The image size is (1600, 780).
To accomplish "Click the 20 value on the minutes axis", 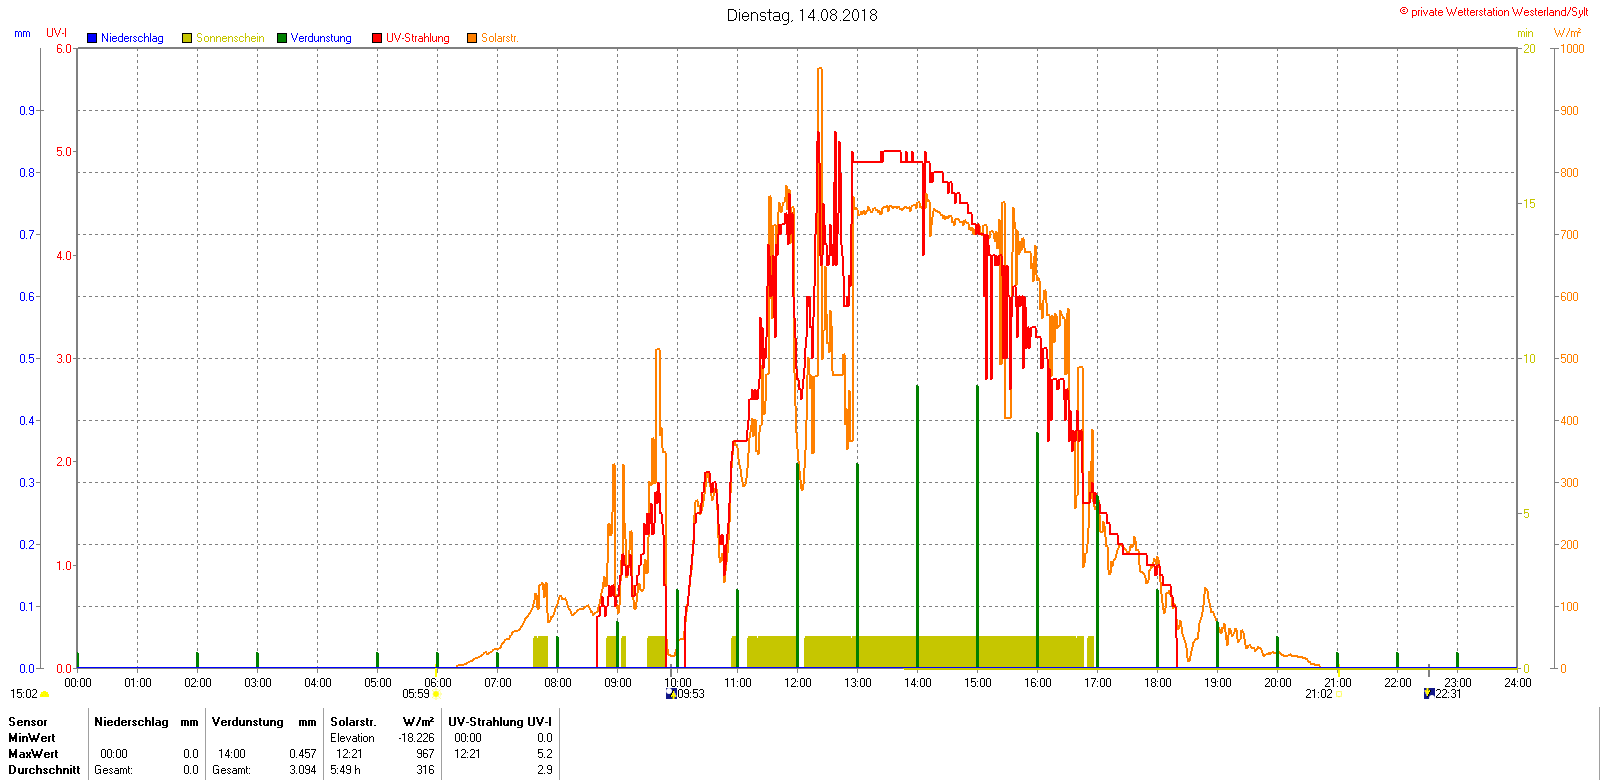I will pos(1529,49).
